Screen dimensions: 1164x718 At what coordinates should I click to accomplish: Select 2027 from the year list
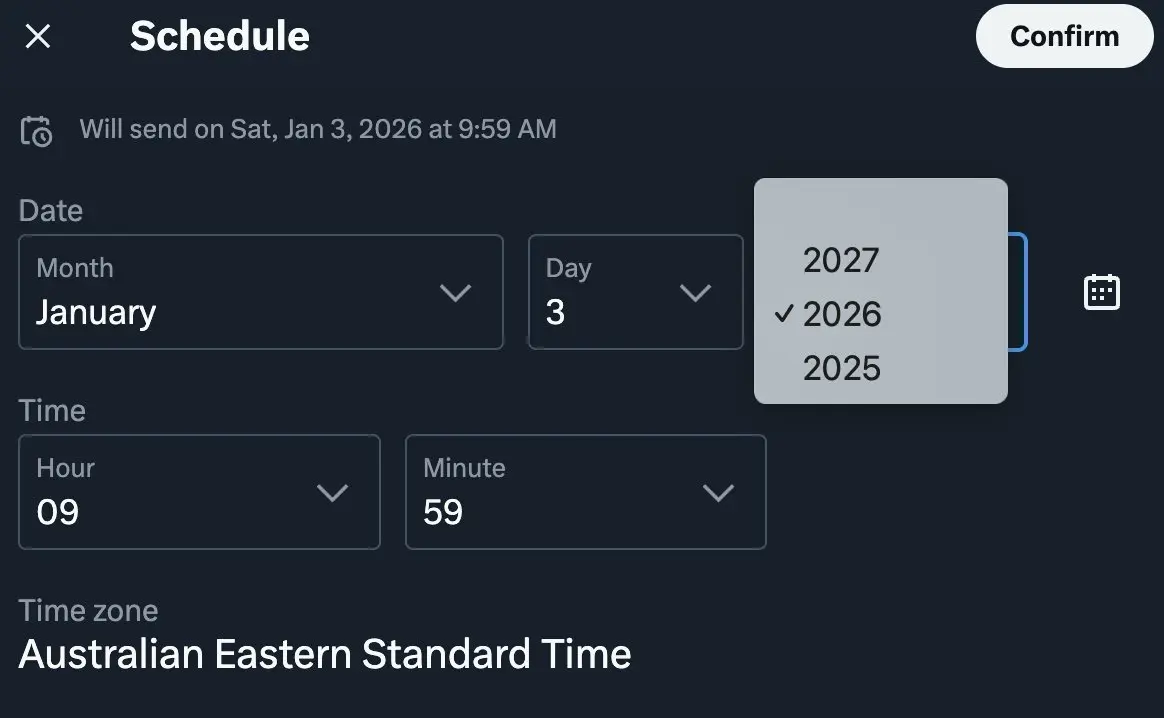(x=841, y=260)
